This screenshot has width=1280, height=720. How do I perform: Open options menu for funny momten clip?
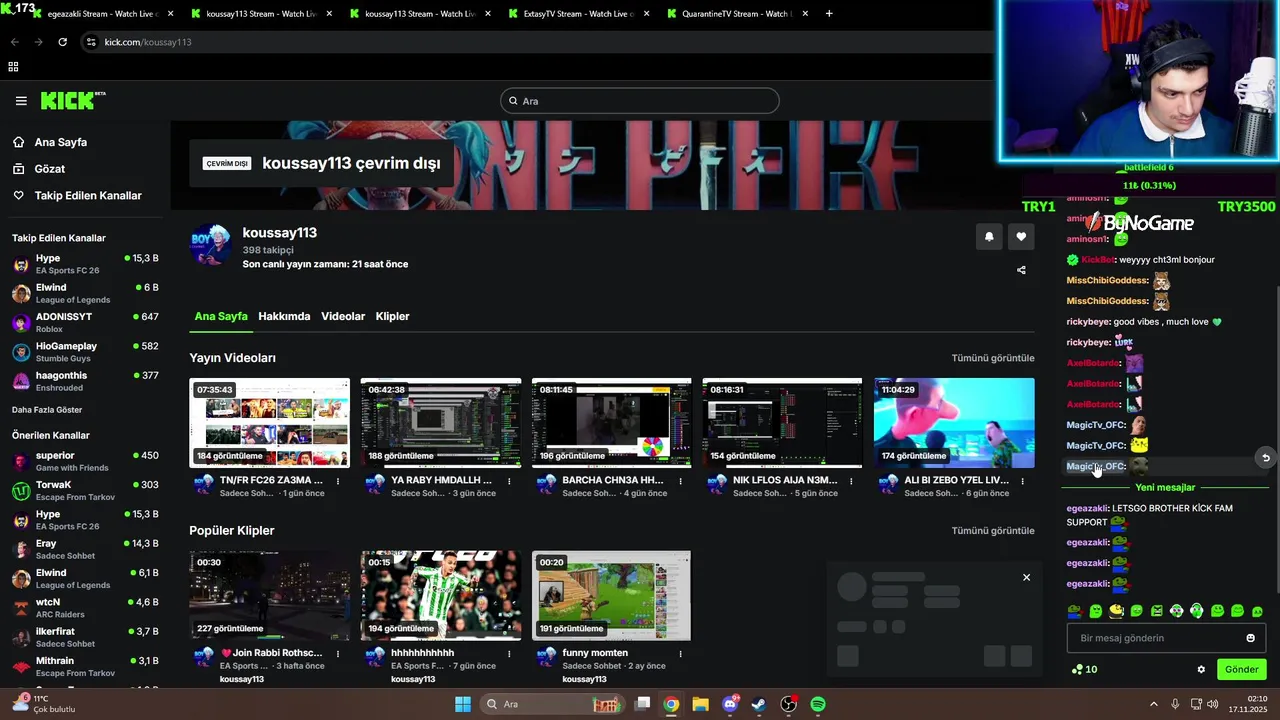click(680, 654)
